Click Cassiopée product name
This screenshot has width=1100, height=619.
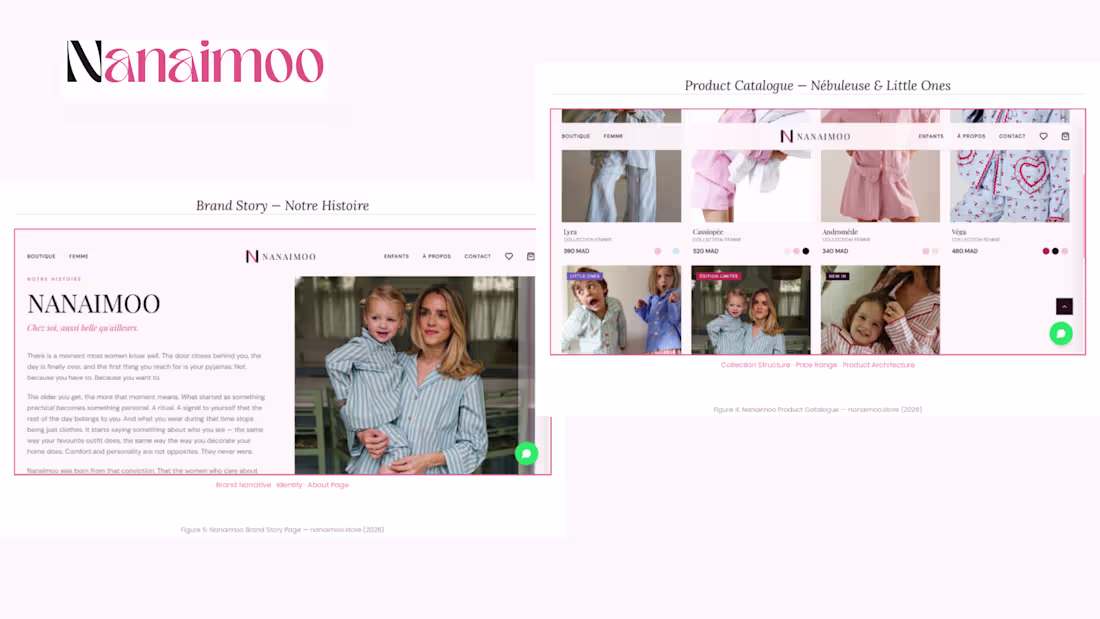[708, 232]
